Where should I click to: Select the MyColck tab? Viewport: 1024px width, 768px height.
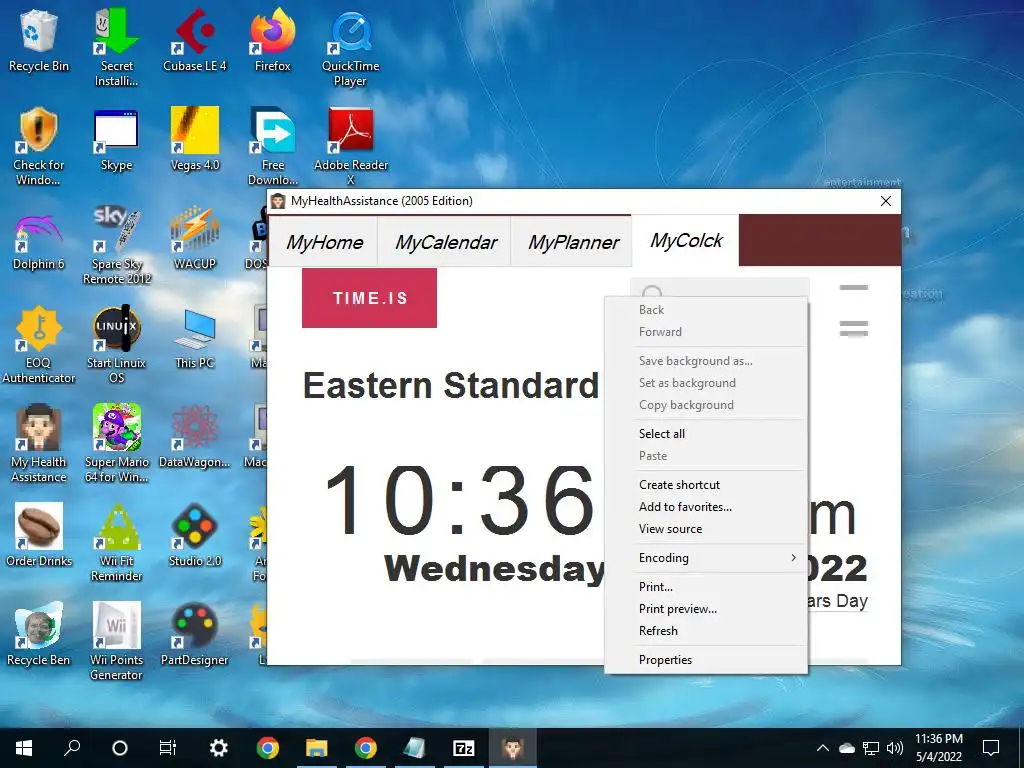686,240
